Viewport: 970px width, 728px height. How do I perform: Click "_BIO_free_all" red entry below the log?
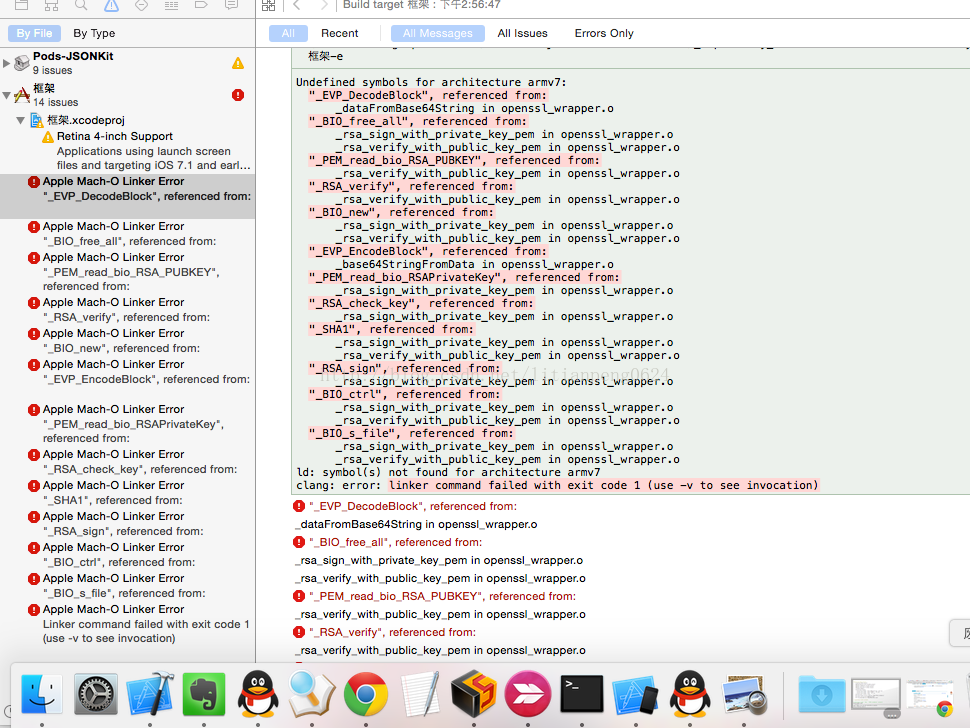[395, 542]
